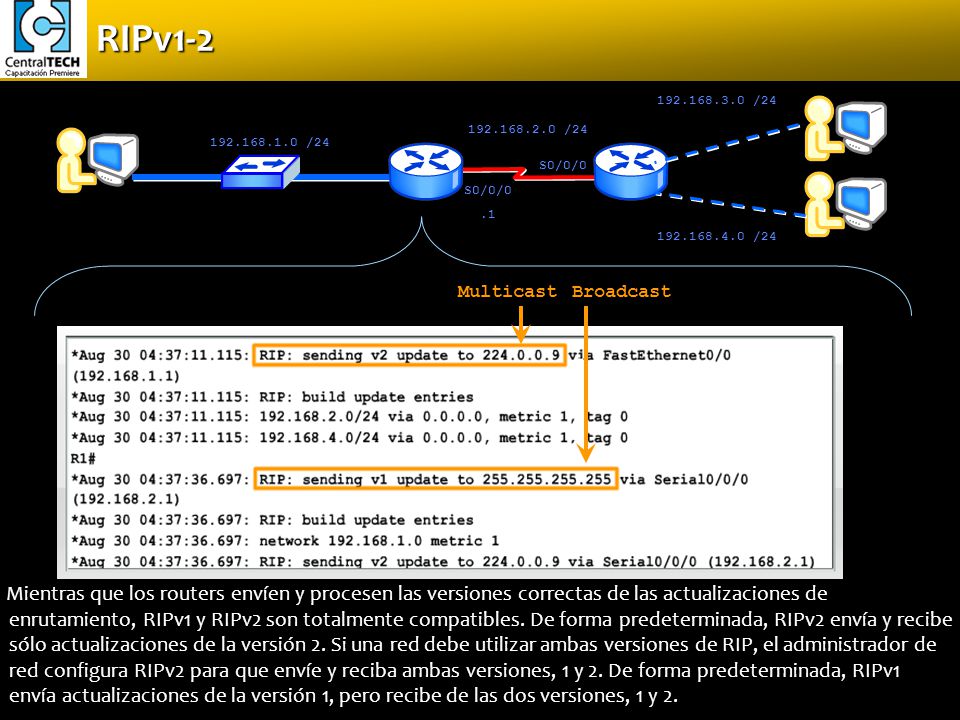This screenshot has width=960, height=720.
Task: Click the '192.168.2.0/24 via 0.0.0.0' line
Action: (350, 417)
